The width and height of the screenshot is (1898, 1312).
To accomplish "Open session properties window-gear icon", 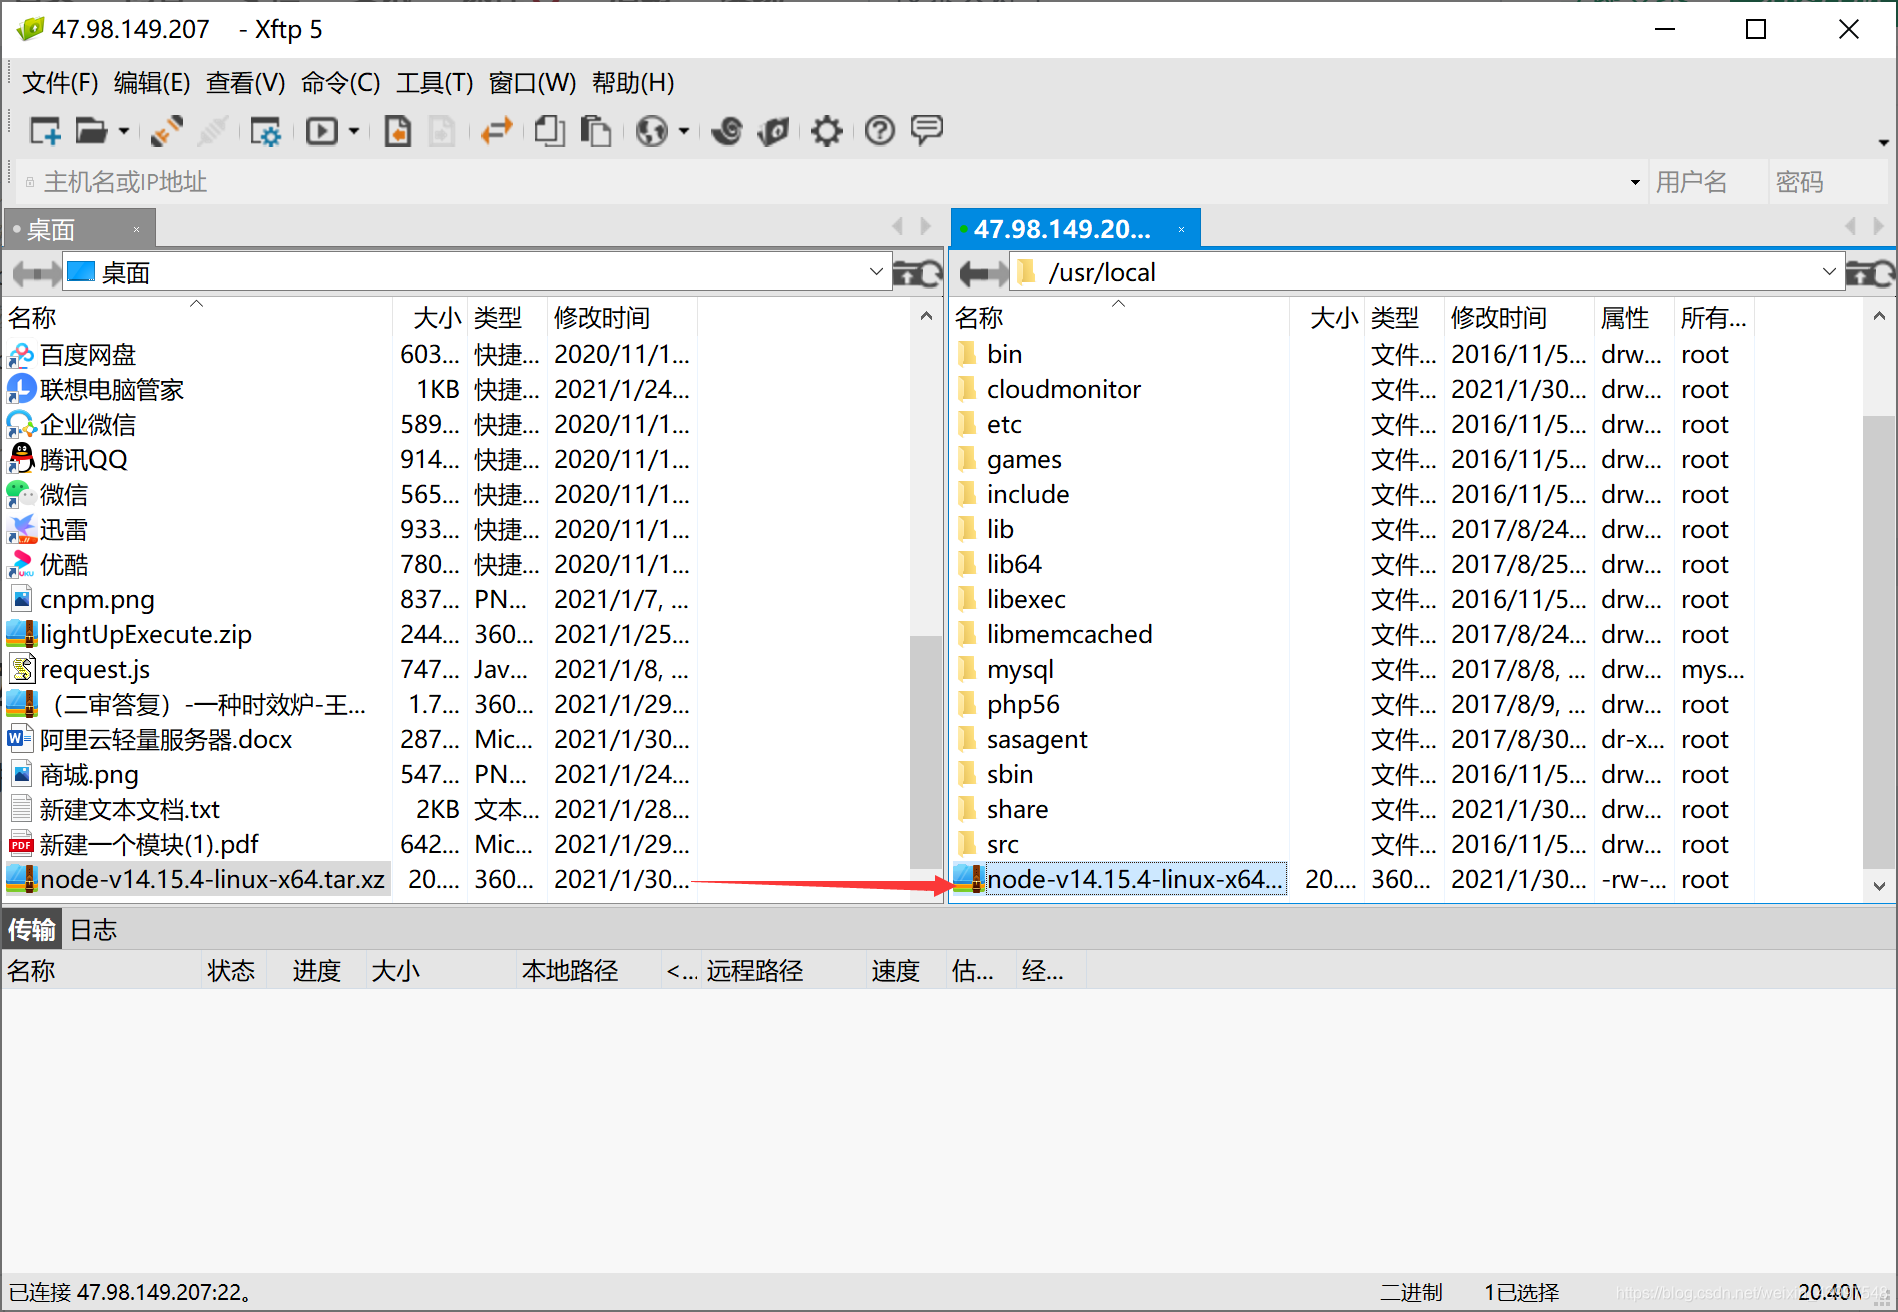I will (266, 131).
